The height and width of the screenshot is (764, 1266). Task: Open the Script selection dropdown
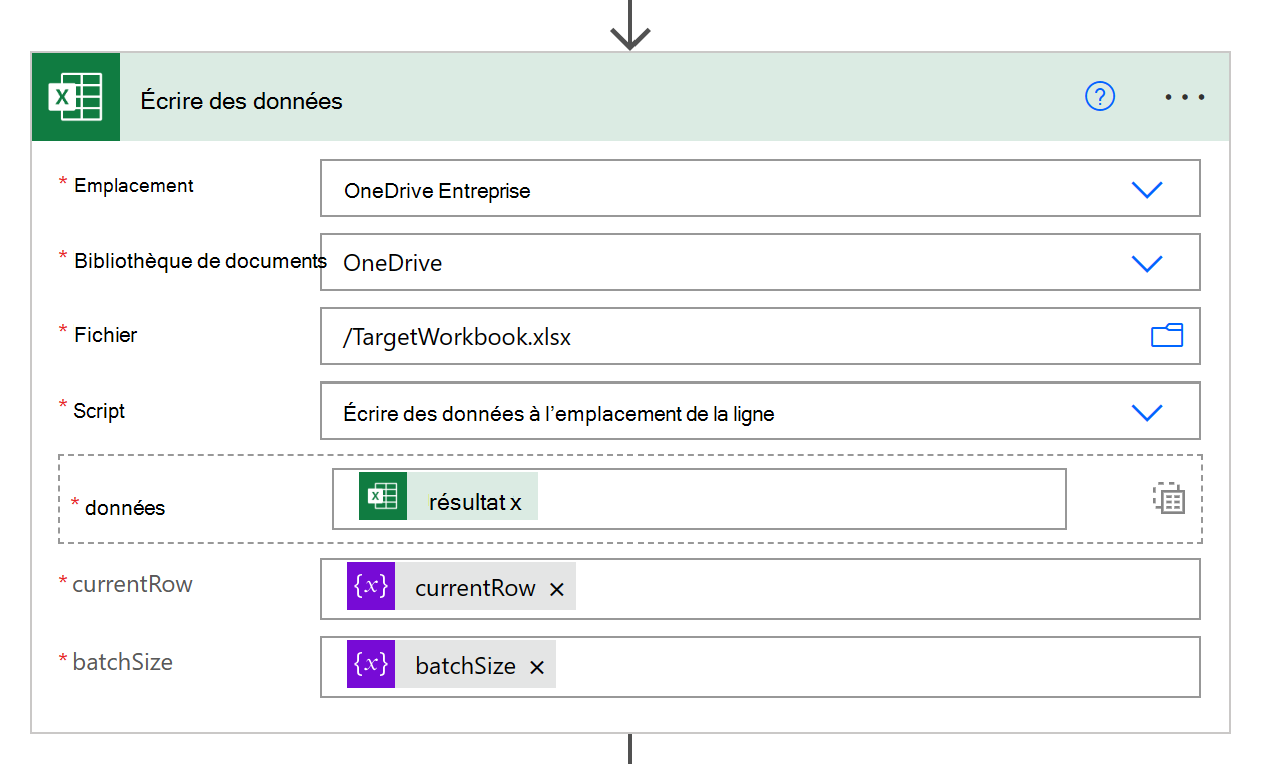click(x=1147, y=411)
